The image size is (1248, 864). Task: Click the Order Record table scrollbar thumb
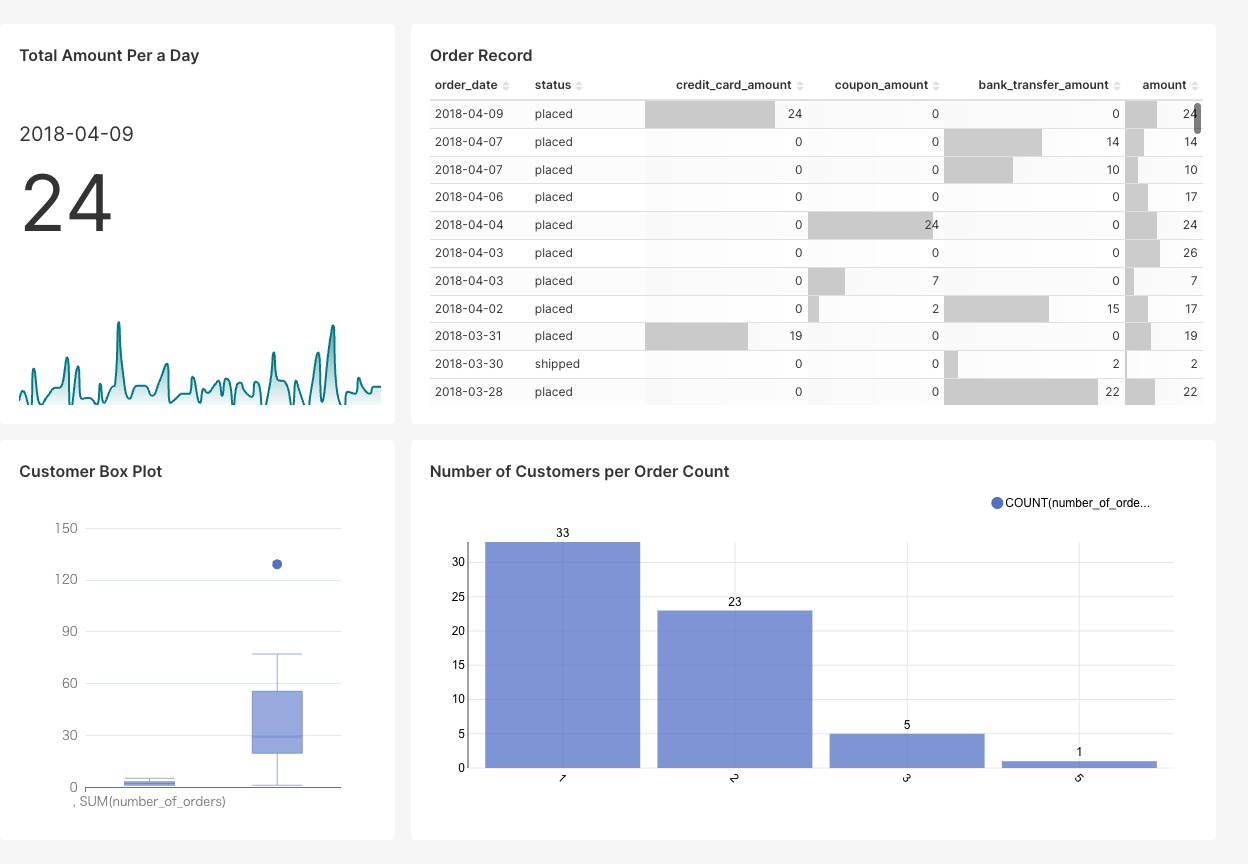click(1197, 118)
